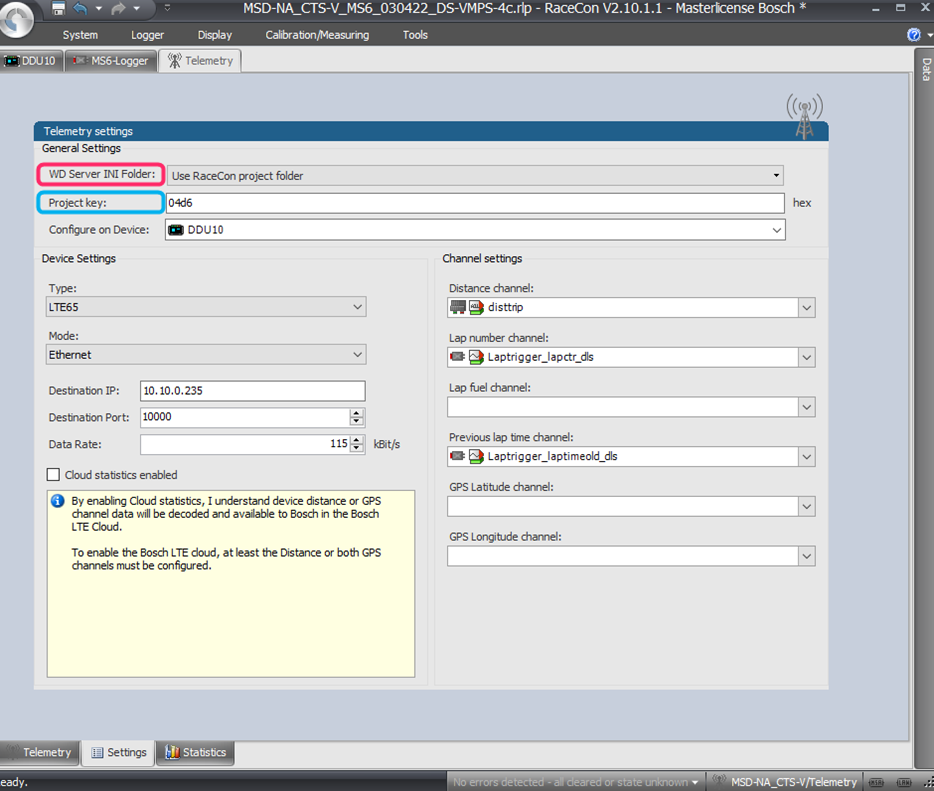This screenshot has width=934, height=791.
Task: Click the MS6-Logger tab device icon
Action: 80,61
